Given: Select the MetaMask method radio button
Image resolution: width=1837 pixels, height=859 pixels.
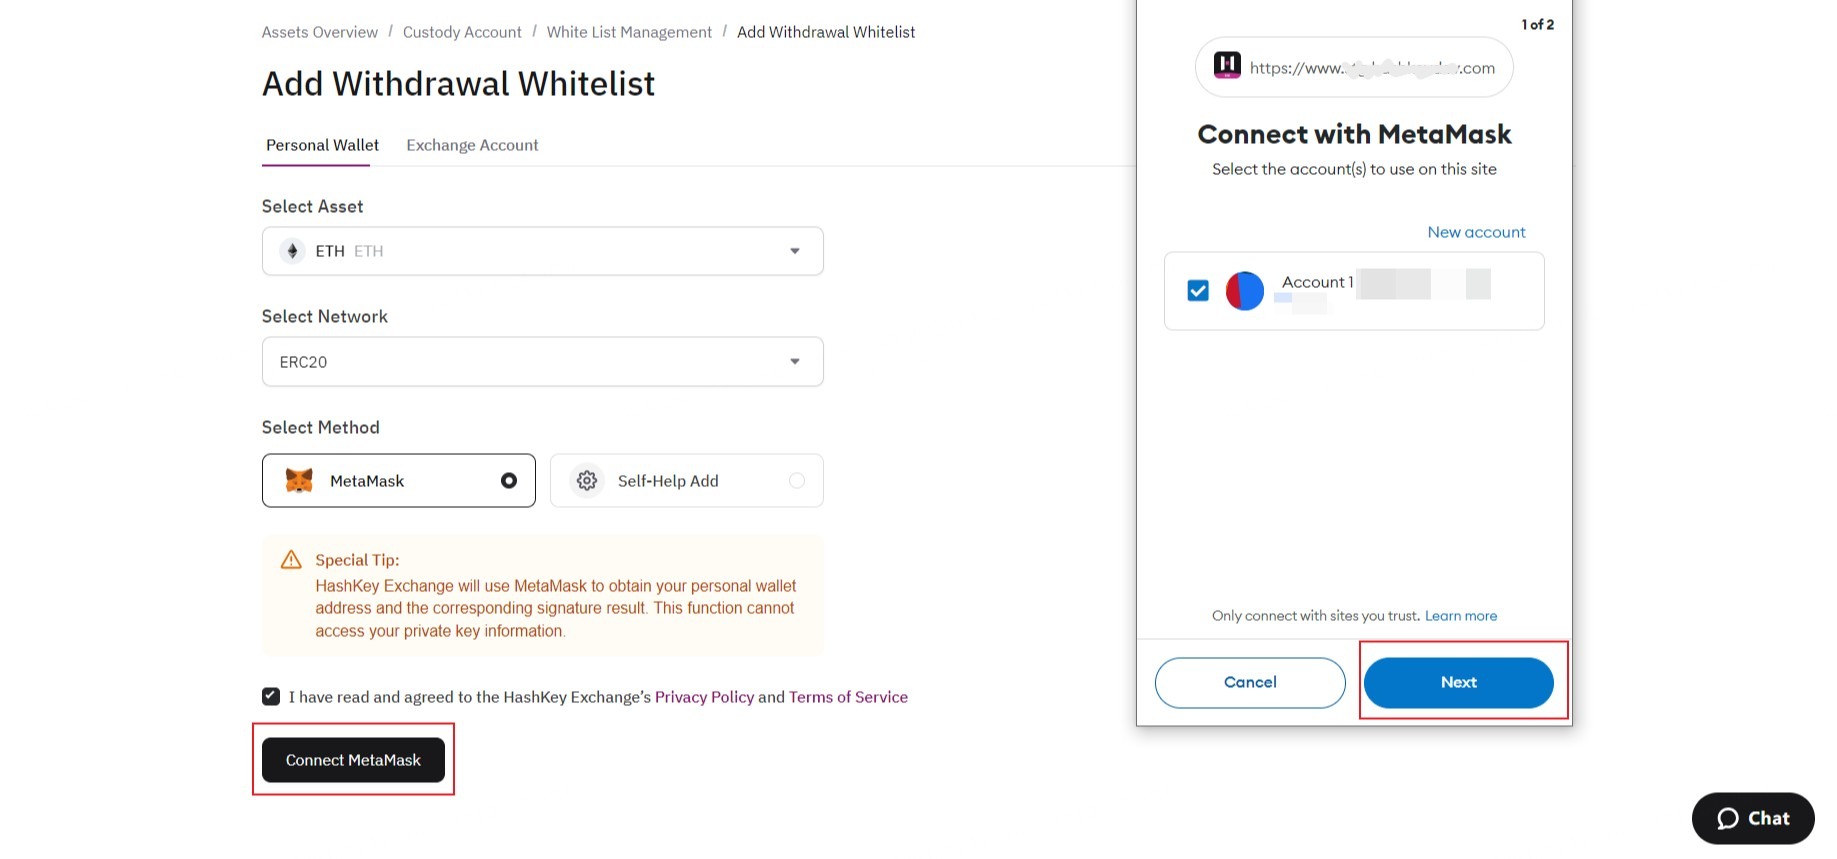Looking at the screenshot, I should (509, 481).
